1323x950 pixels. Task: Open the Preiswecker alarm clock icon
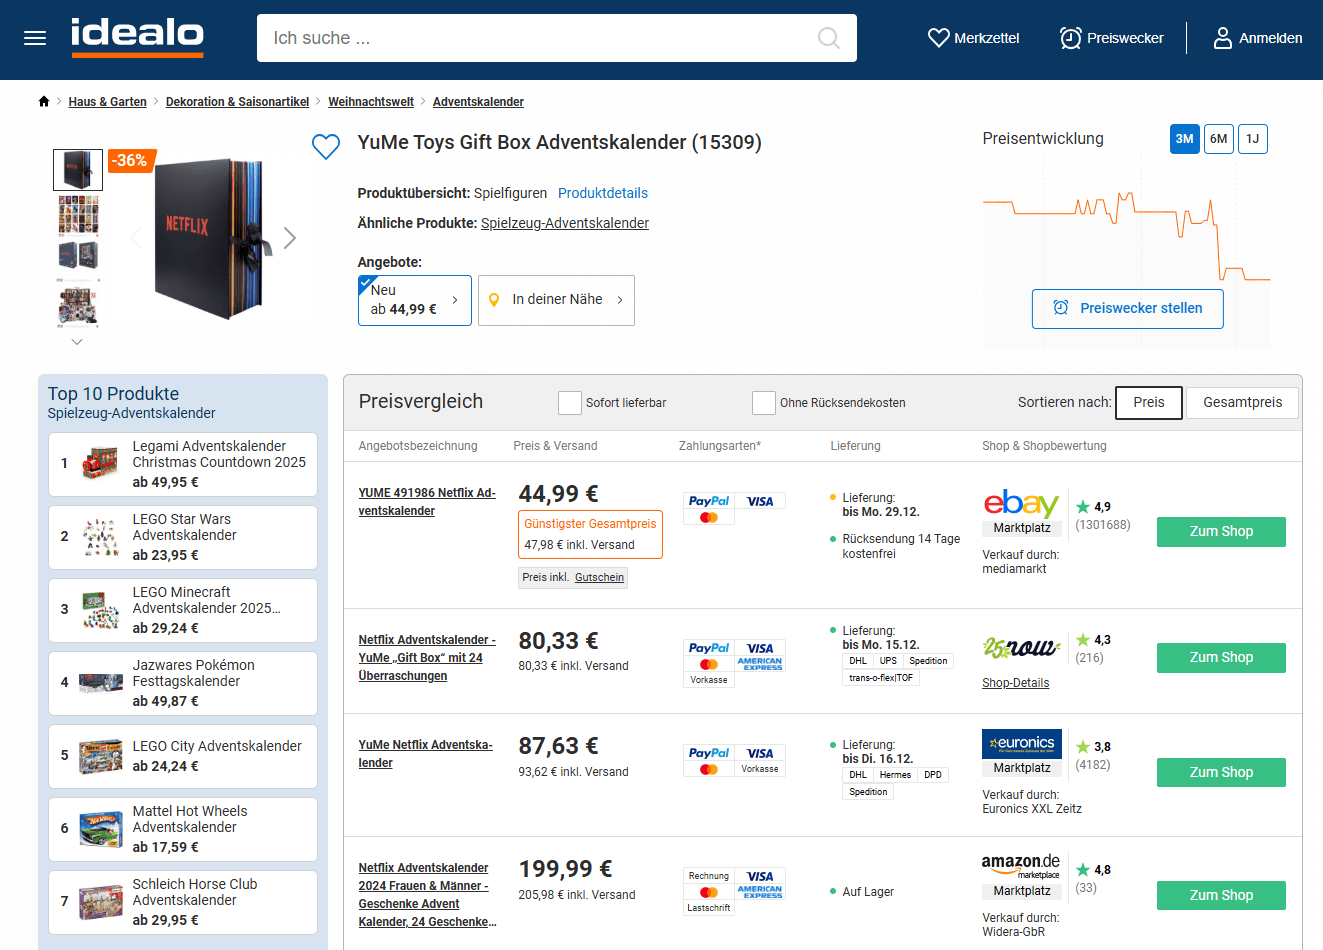click(1070, 38)
